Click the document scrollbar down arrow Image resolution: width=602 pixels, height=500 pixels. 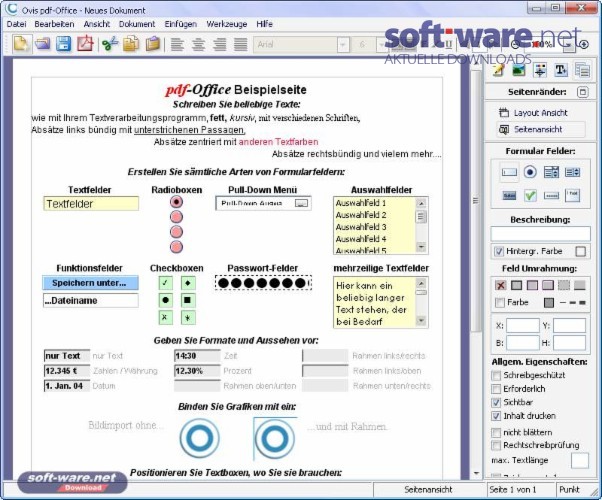(x=476, y=474)
